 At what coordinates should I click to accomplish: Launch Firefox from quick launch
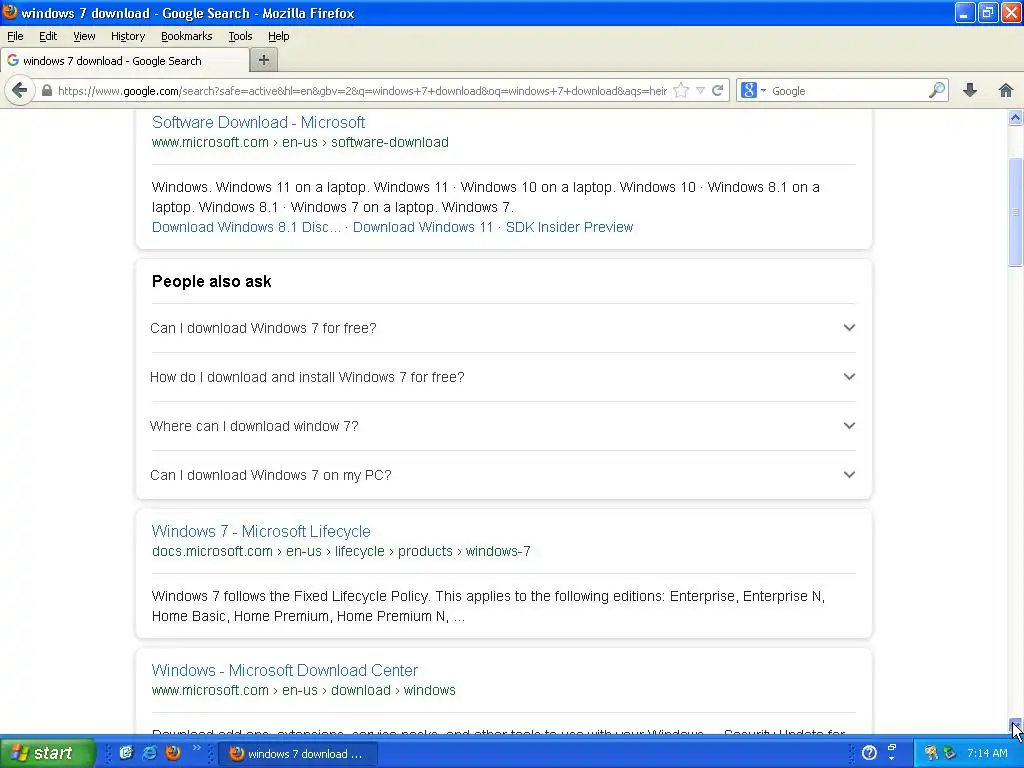coord(173,753)
